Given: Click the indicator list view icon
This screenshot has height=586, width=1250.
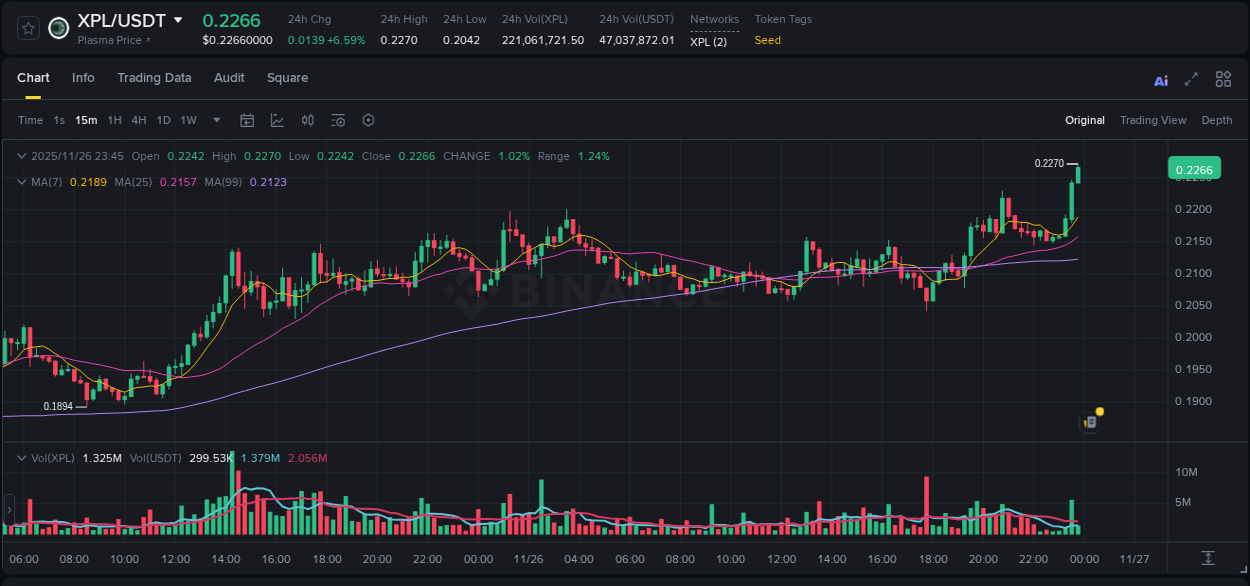Looking at the screenshot, I should point(337,120).
